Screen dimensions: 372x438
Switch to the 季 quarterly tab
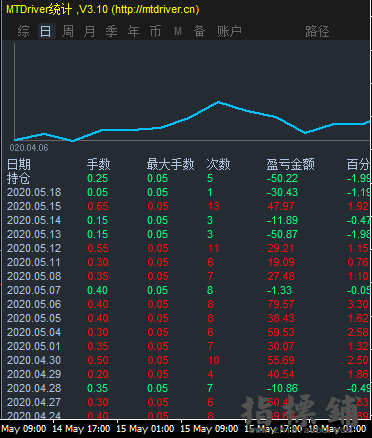click(x=111, y=31)
